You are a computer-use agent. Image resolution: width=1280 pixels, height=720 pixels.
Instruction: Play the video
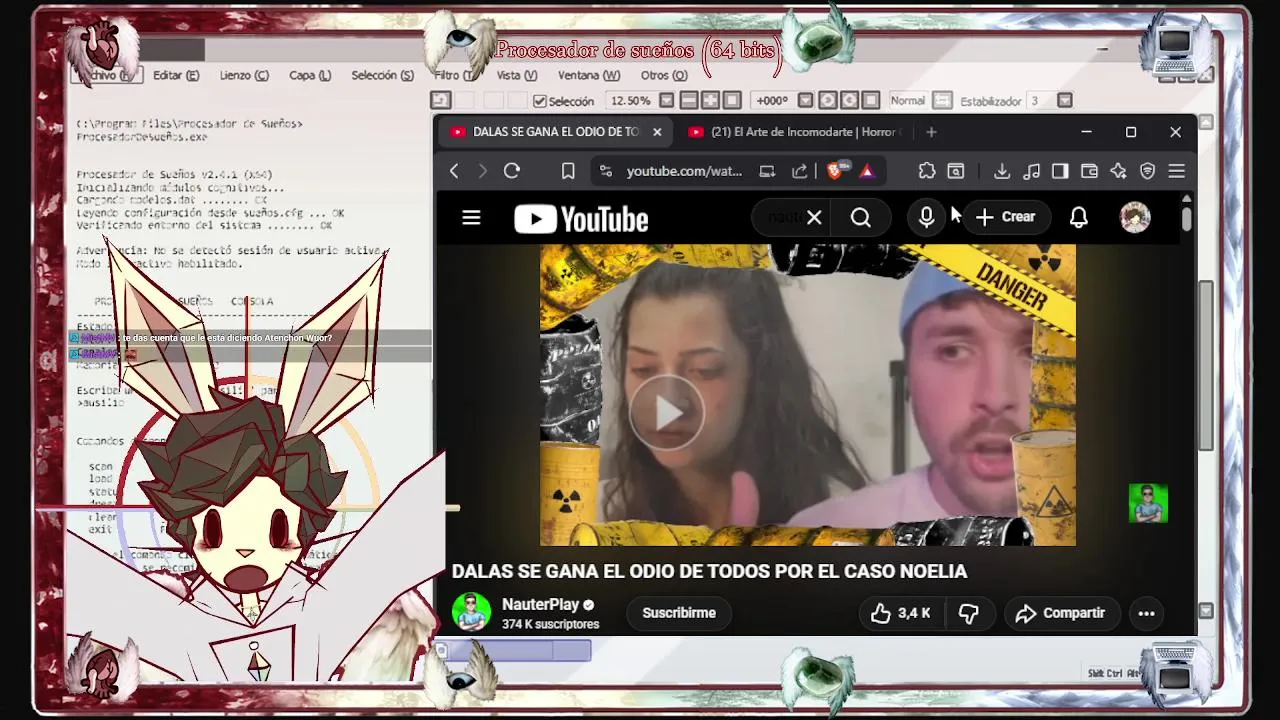point(667,411)
